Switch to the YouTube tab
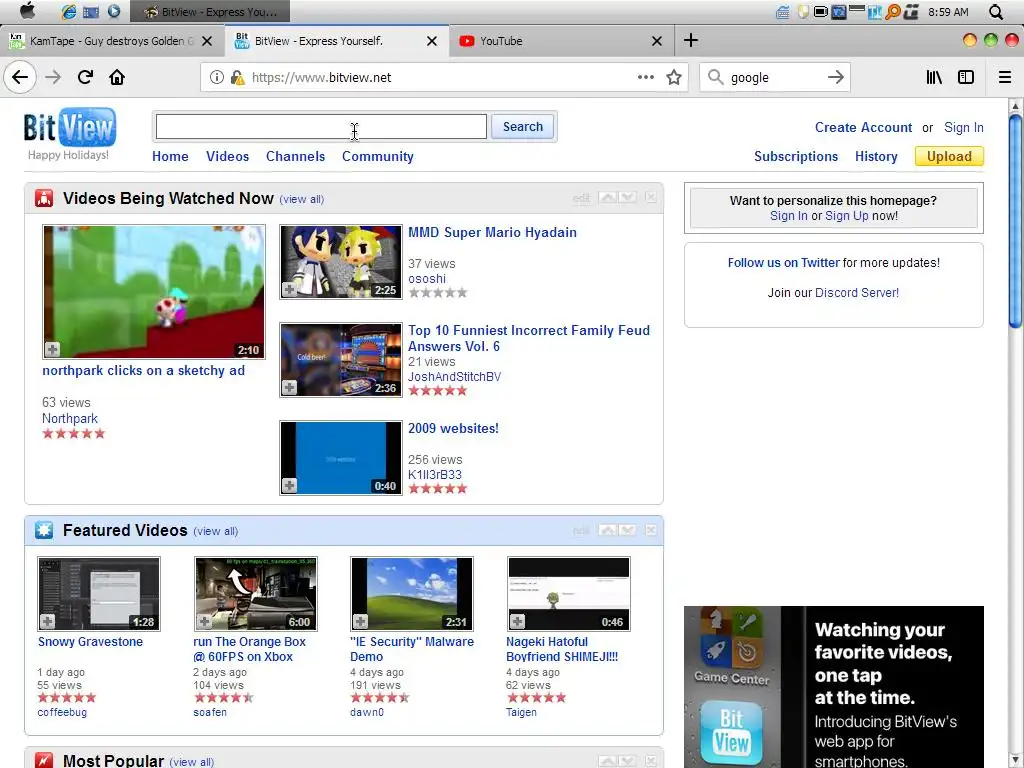 561,41
